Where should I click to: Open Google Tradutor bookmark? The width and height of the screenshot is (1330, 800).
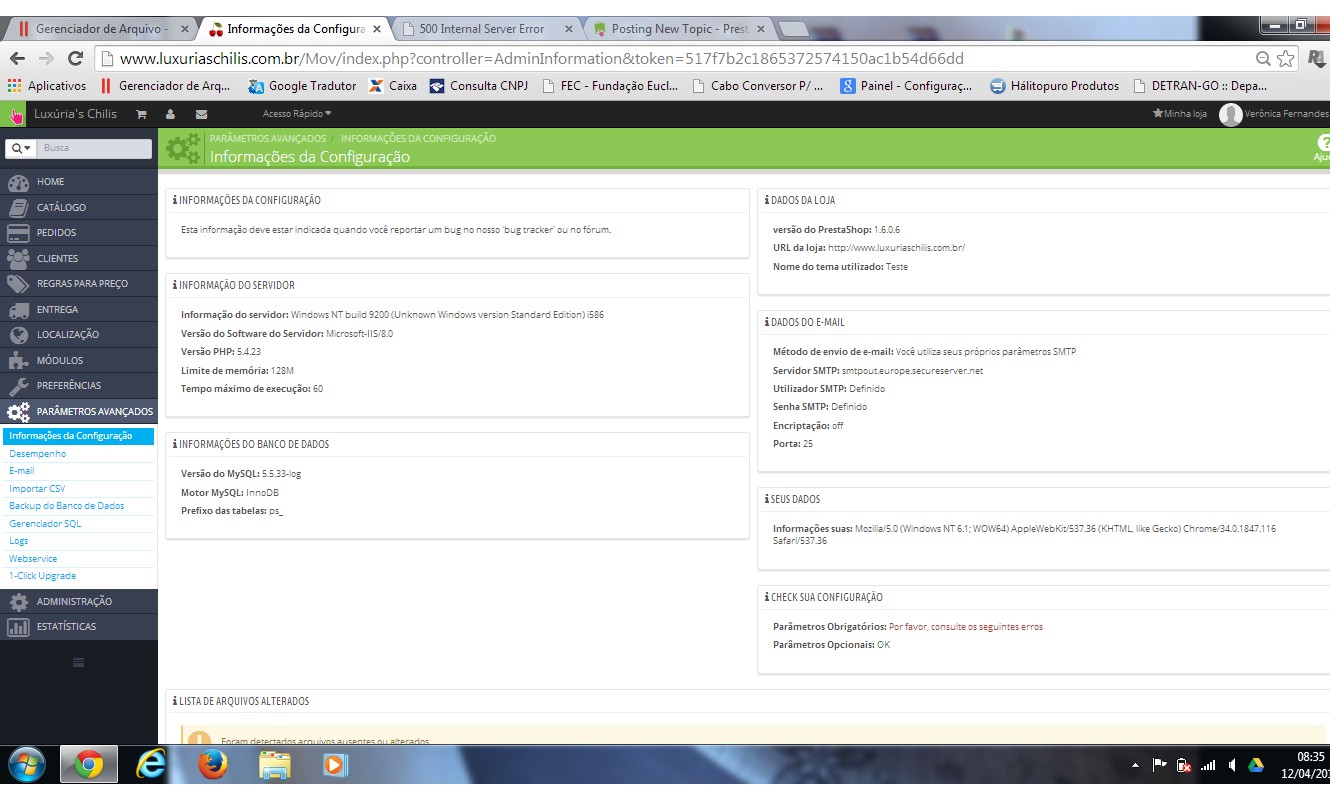(303, 86)
